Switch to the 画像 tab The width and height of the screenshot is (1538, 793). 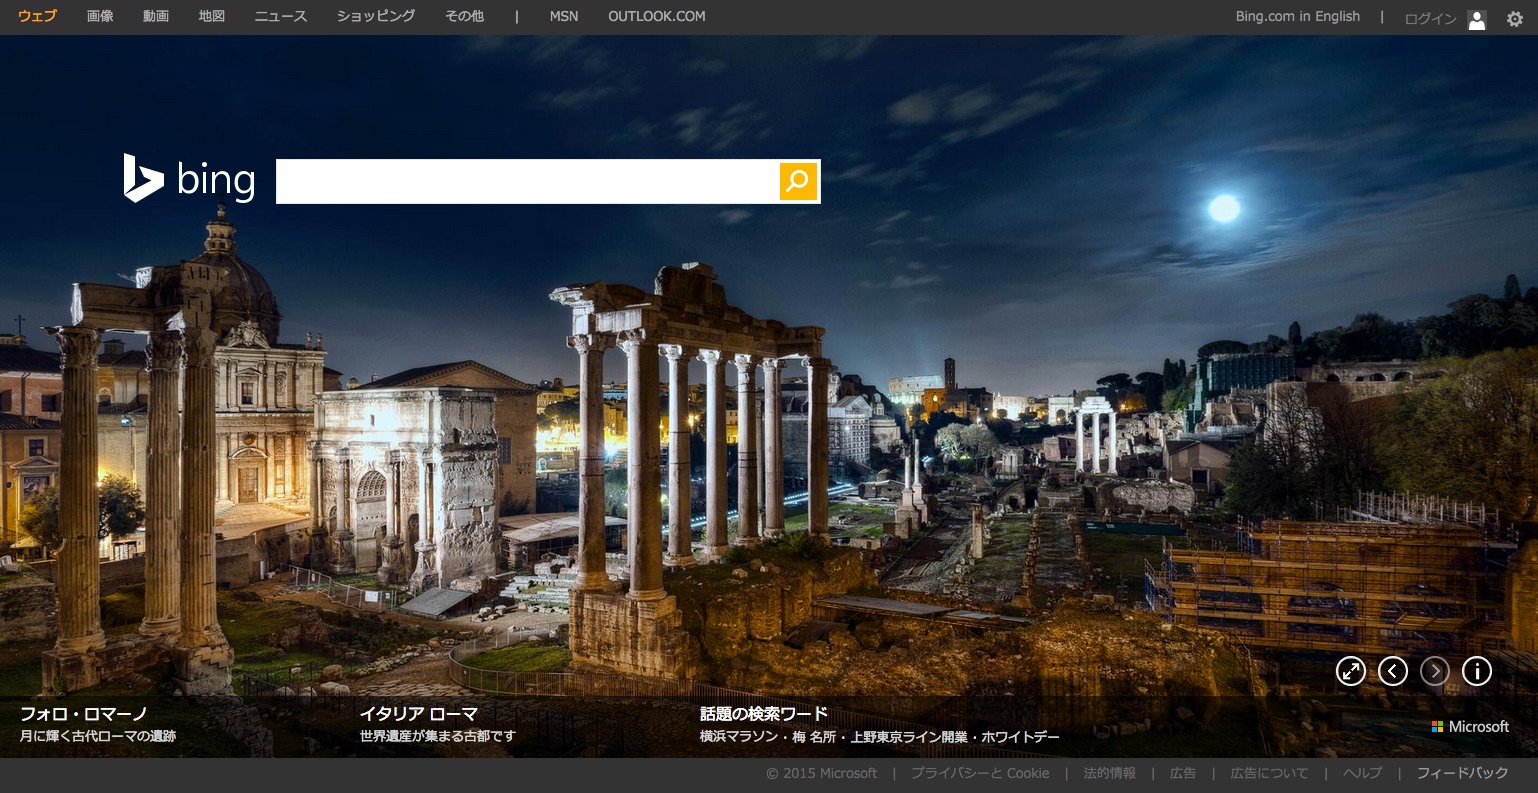tap(100, 17)
